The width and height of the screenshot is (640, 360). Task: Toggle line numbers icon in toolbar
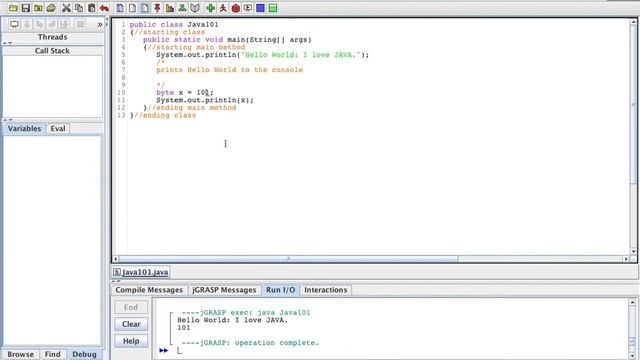point(145,8)
